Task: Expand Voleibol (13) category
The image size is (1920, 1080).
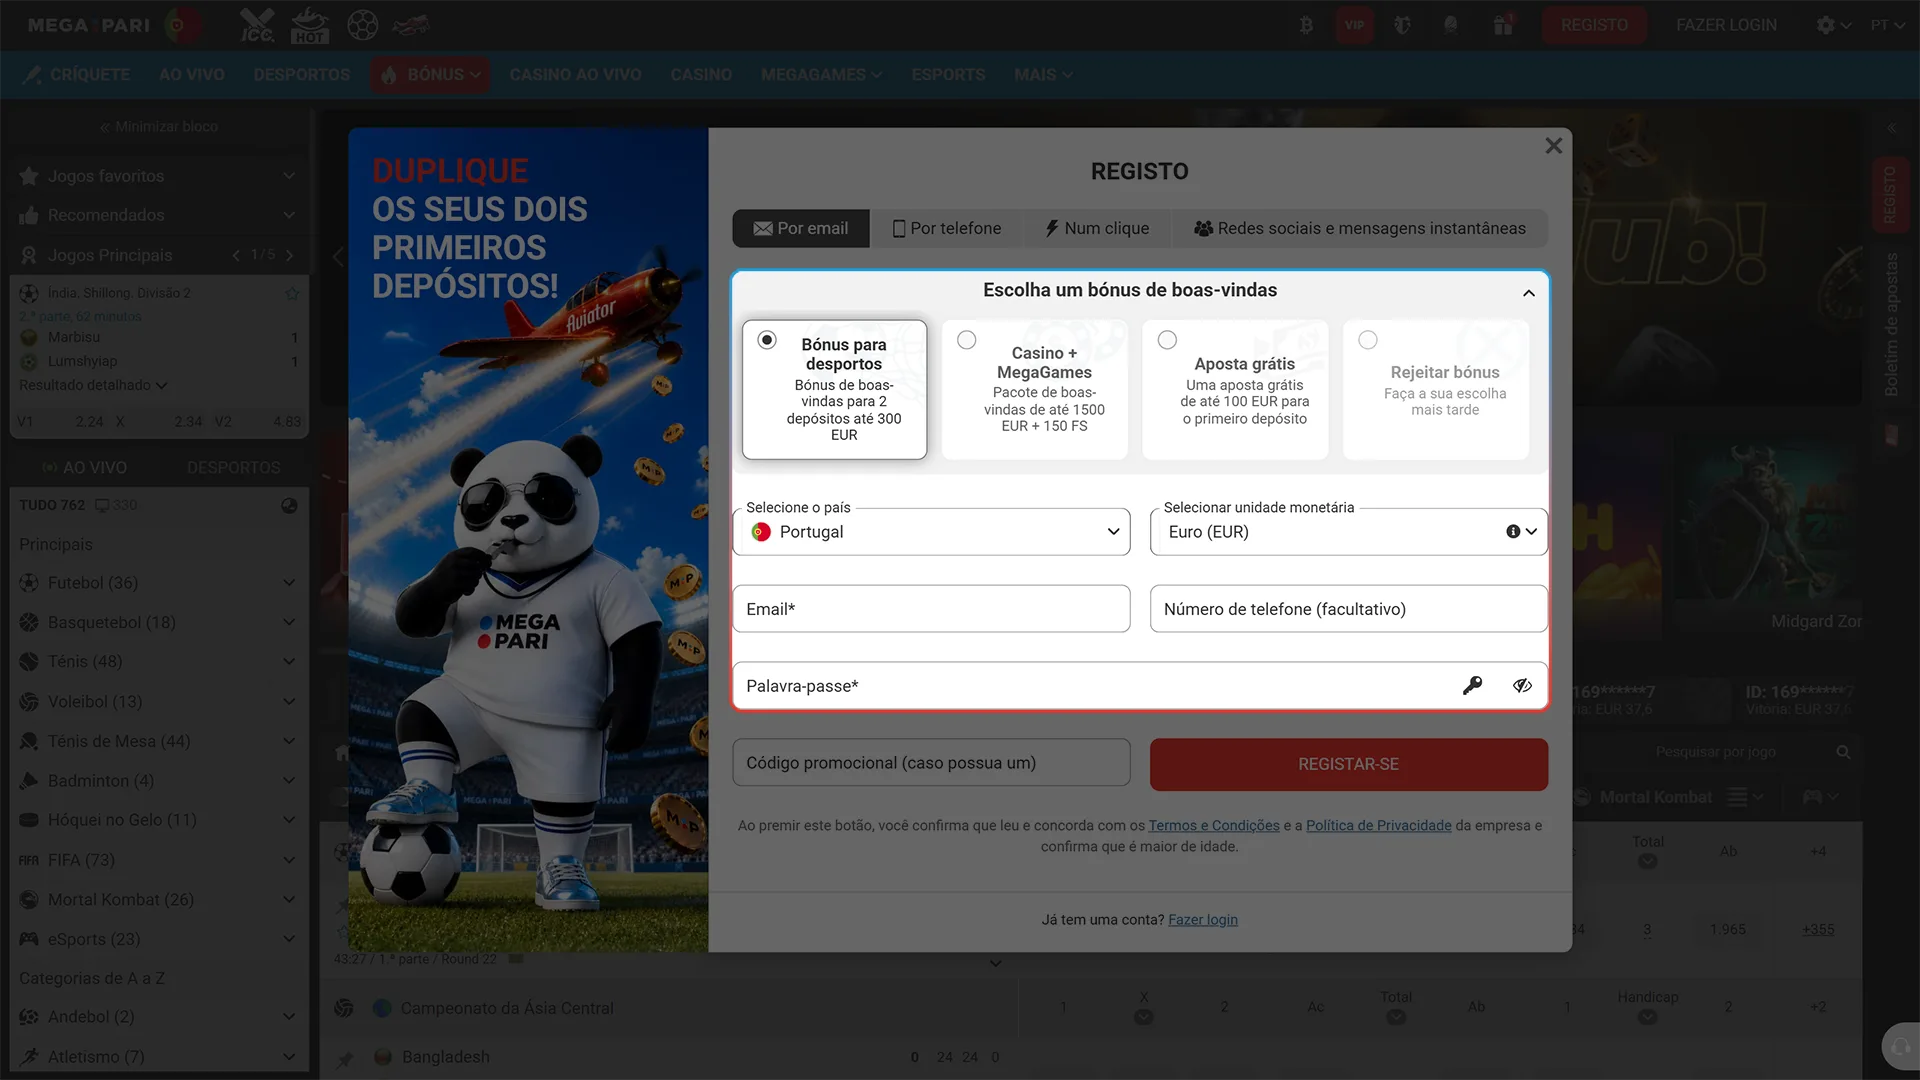Action: (158, 702)
